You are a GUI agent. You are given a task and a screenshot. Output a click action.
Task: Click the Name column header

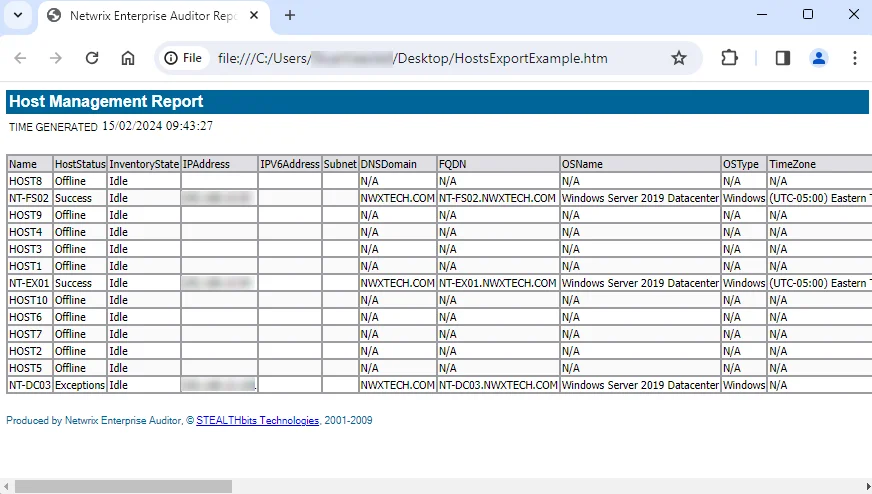[x=30, y=164]
